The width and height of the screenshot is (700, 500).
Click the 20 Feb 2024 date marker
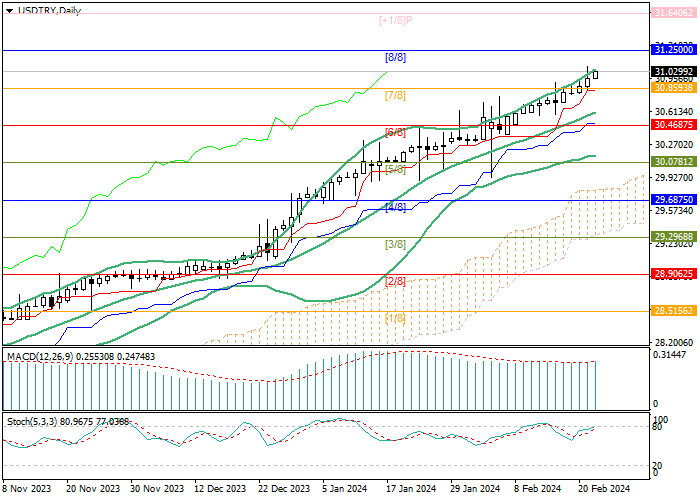pos(603,489)
